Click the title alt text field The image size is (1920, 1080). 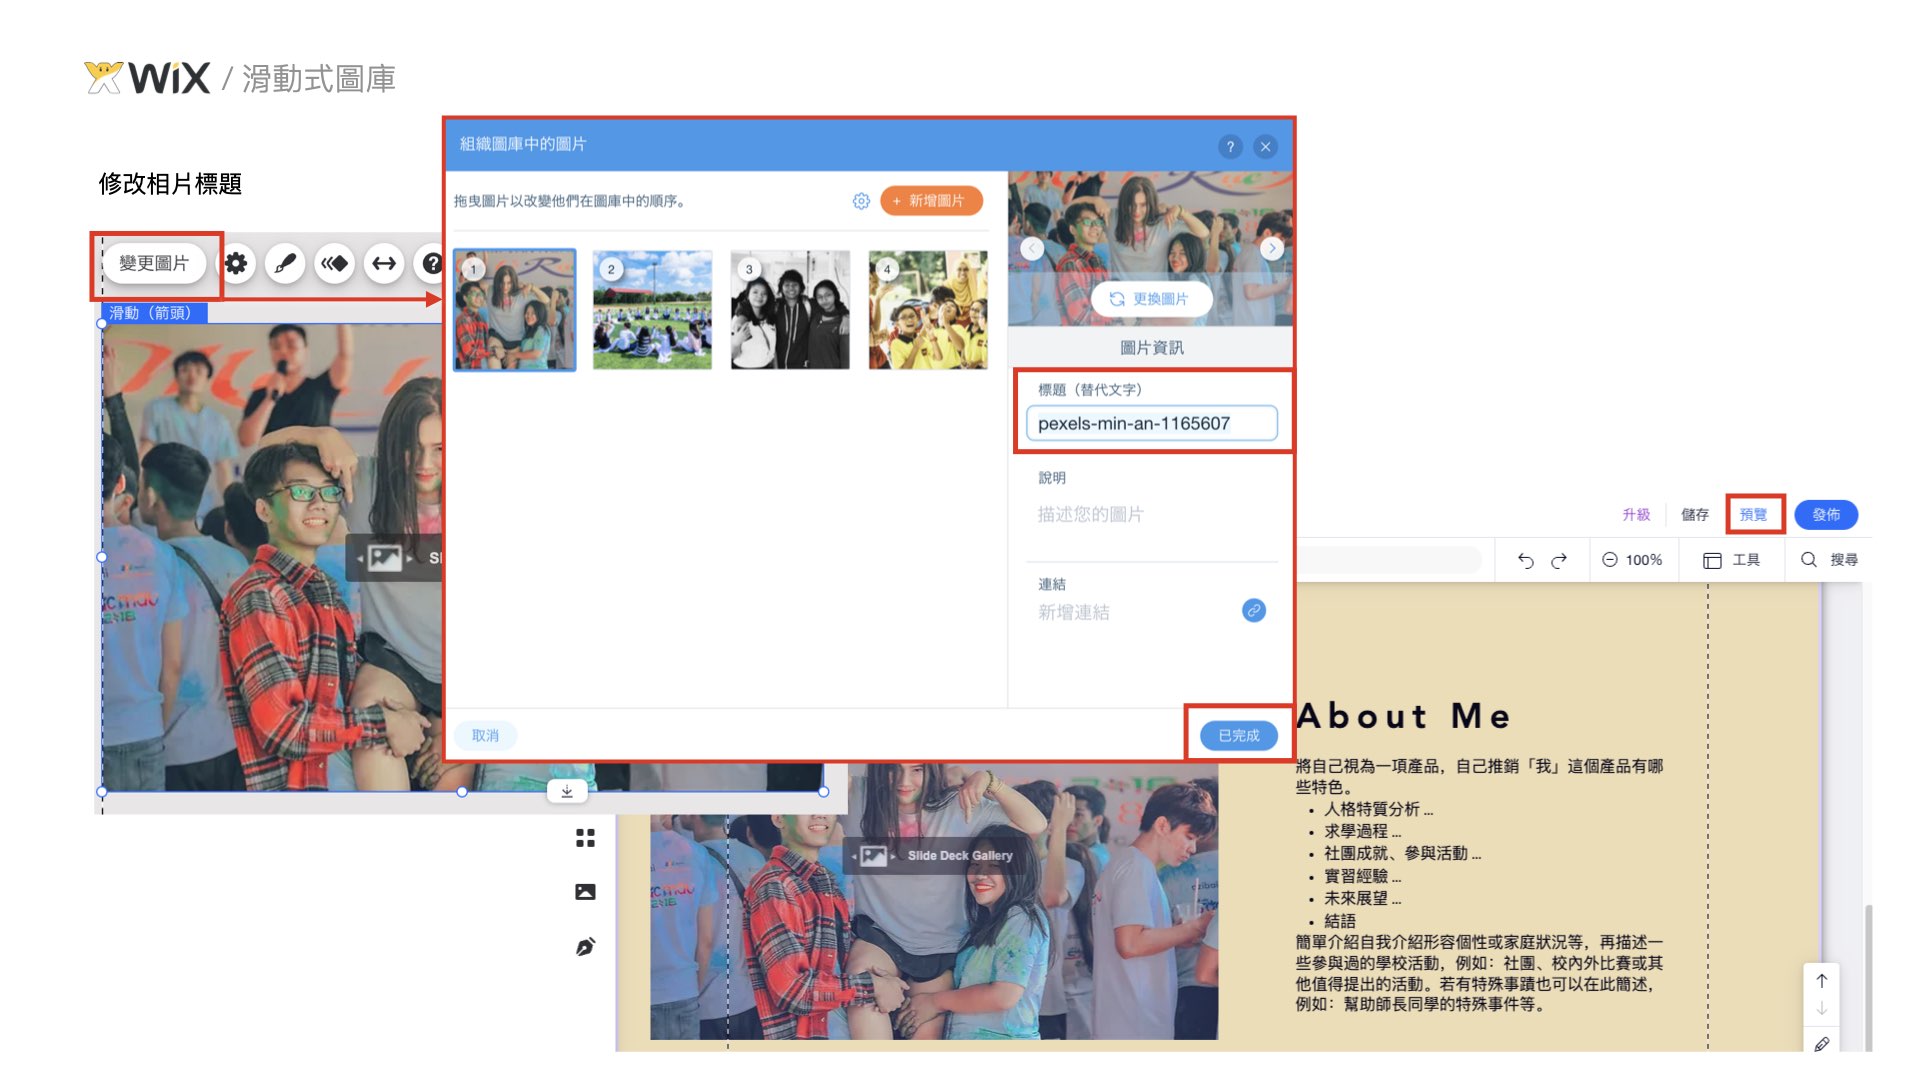tap(1151, 423)
